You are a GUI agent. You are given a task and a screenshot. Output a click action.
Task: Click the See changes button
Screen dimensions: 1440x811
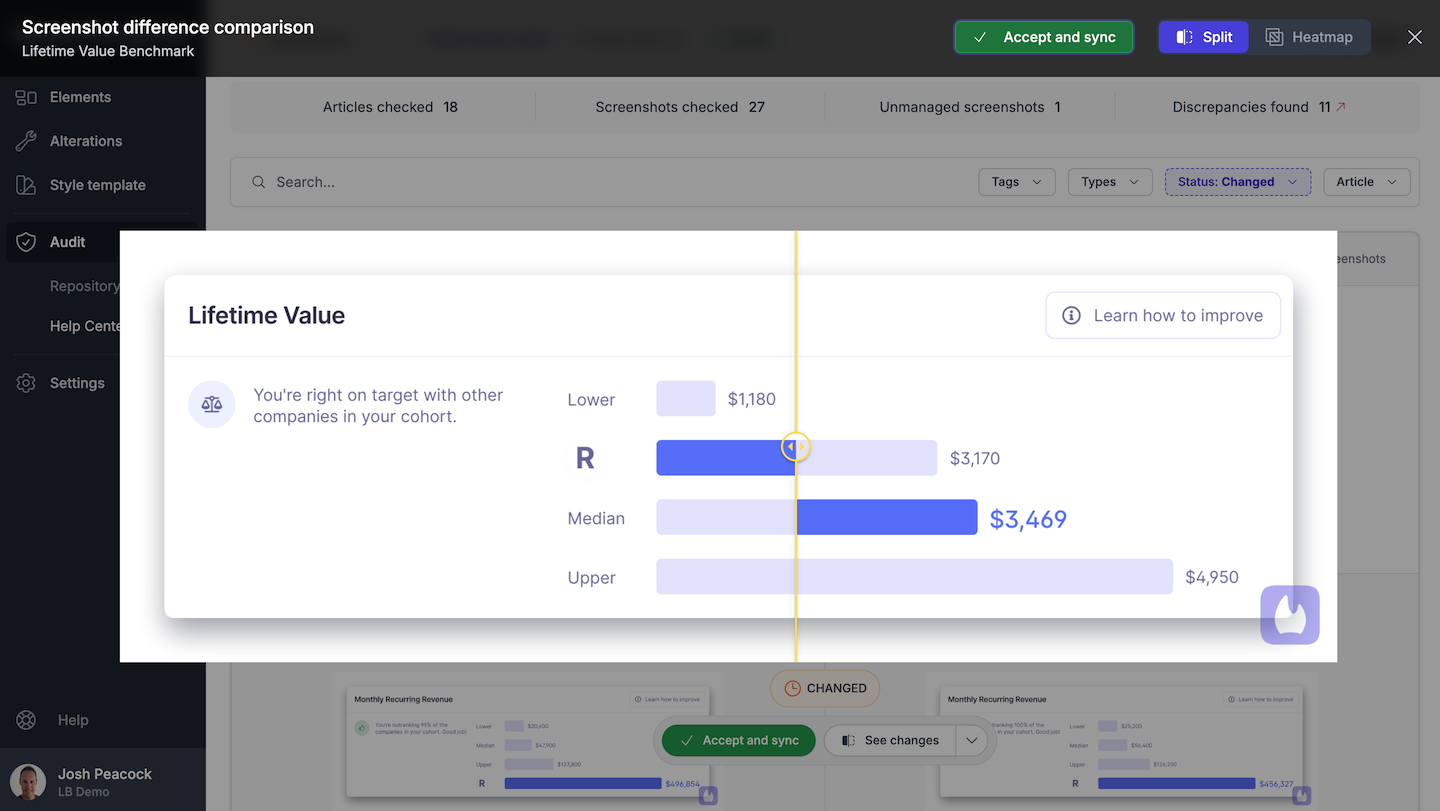(890, 741)
